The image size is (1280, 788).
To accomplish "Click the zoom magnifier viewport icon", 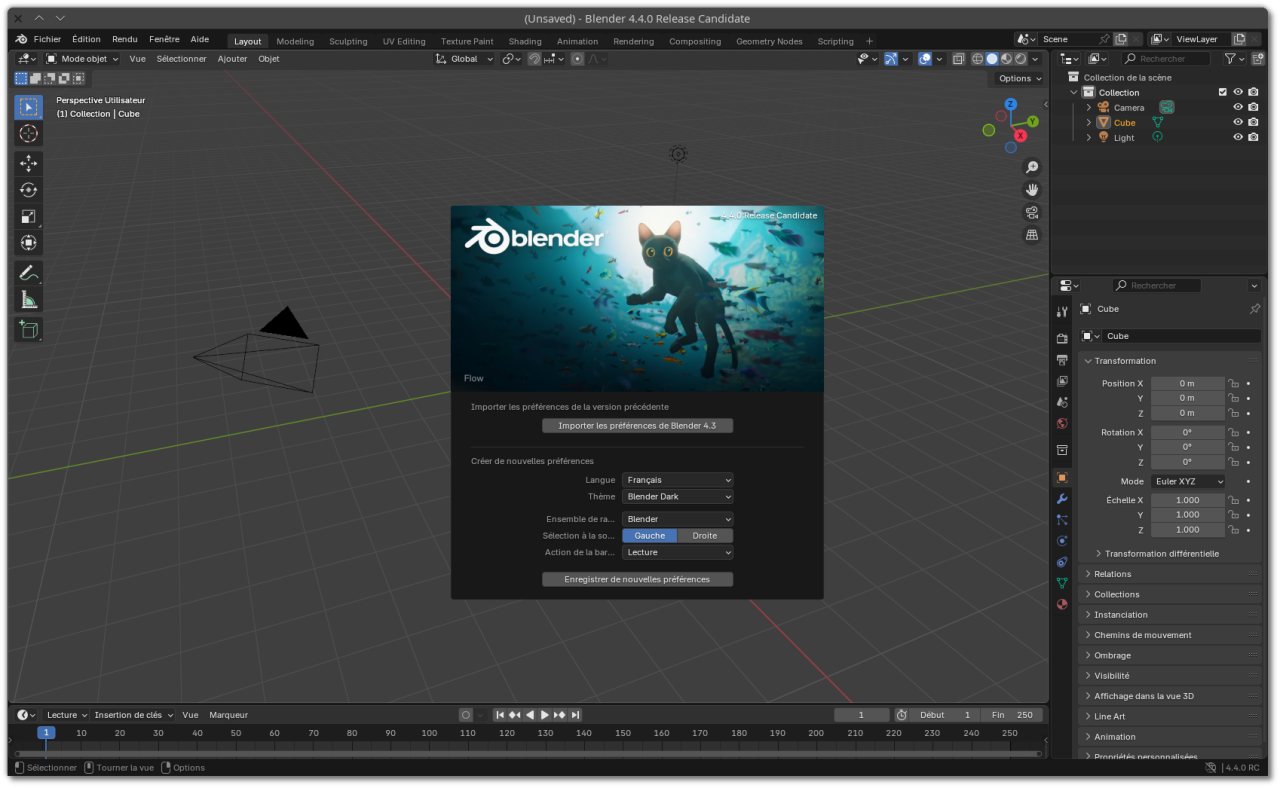I will pyautogui.click(x=1032, y=167).
